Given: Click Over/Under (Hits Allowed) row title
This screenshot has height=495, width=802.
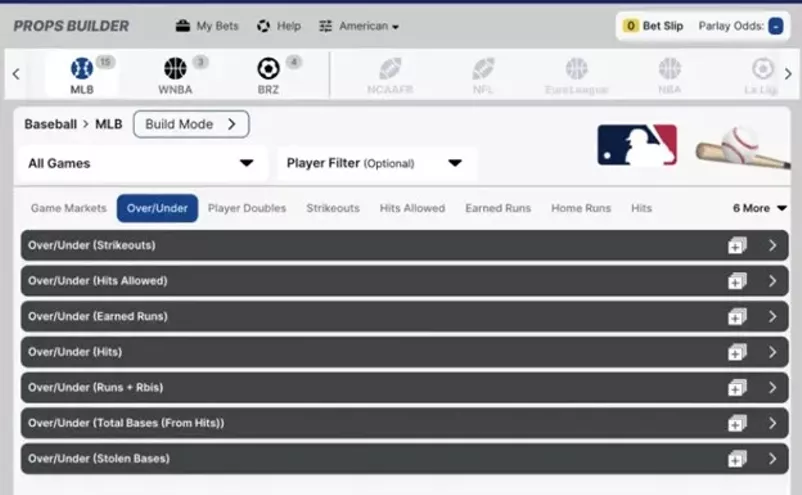Looking at the screenshot, I should (x=98, y=281).
